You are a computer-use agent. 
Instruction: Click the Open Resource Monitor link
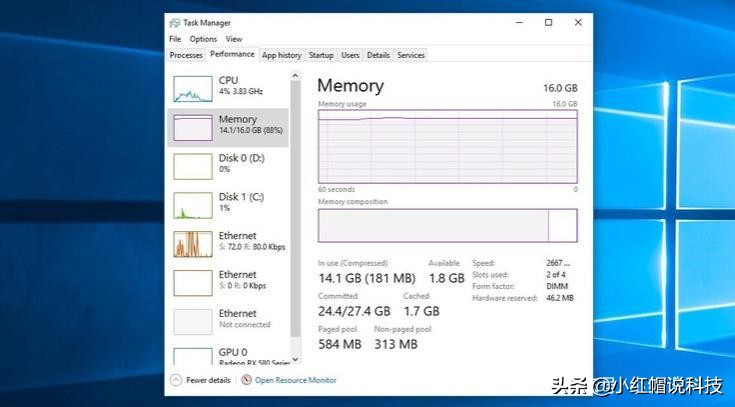[295, 380]
